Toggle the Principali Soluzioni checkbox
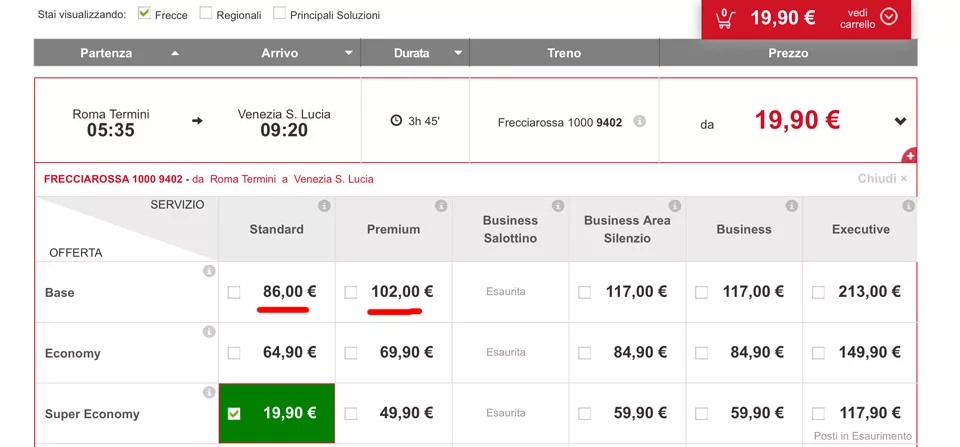 (279, 13)
